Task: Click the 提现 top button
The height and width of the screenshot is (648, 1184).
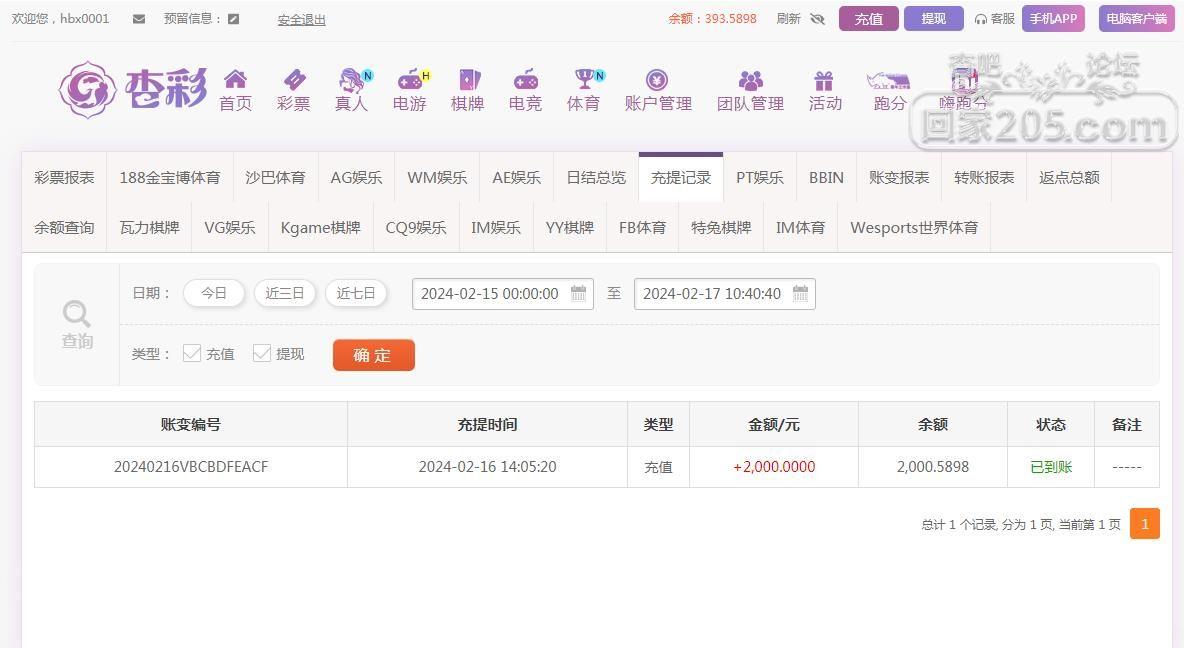Action: [933, 19]
